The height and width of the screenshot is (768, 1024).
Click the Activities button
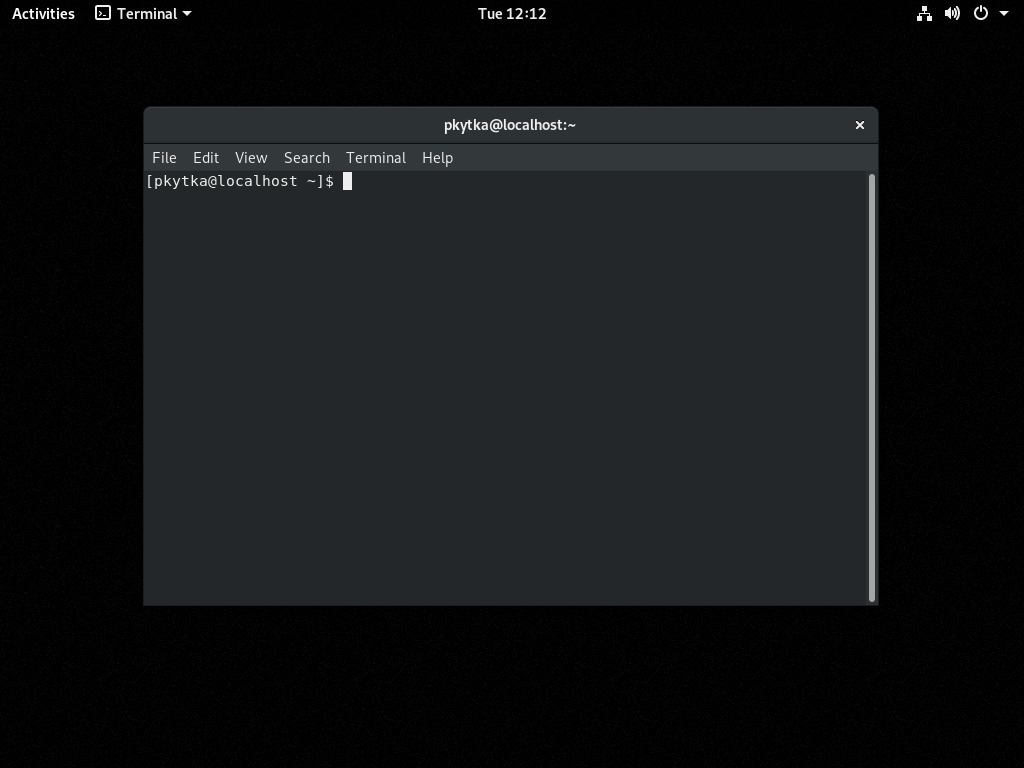43,13
